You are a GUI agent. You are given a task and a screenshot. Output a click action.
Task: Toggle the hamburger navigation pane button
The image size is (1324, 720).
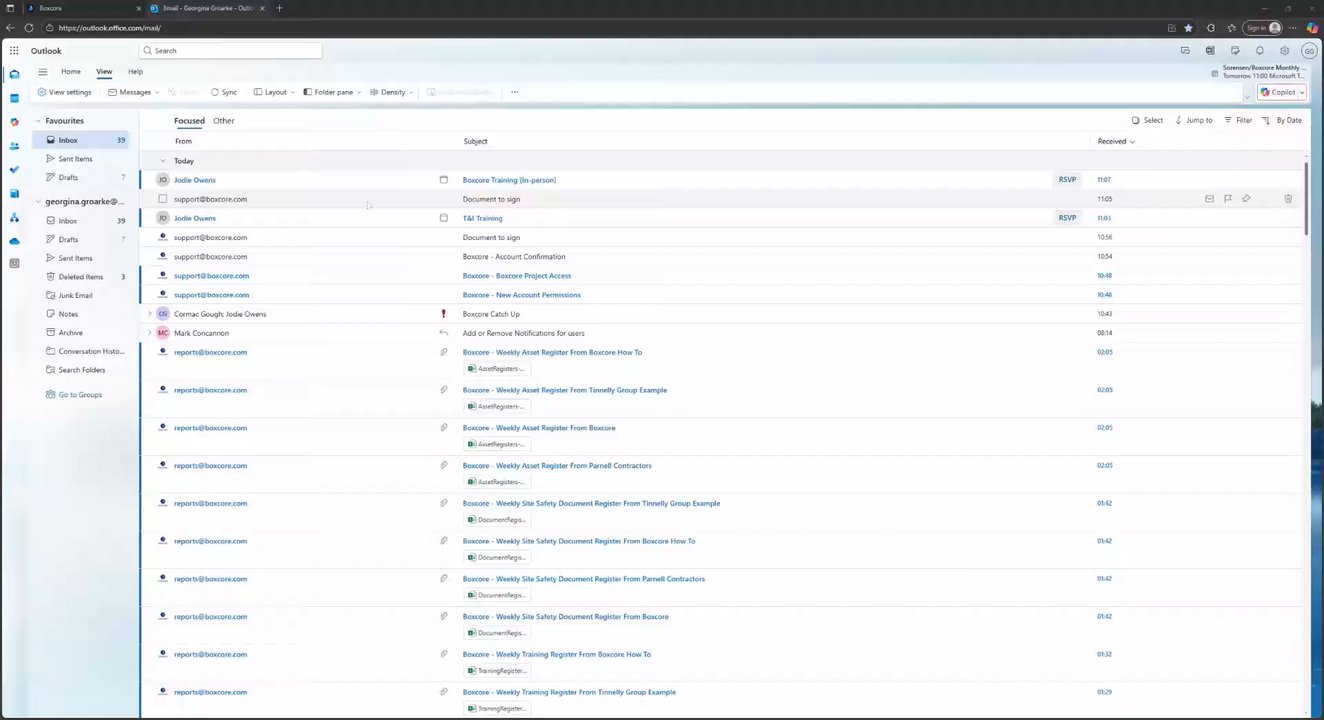tap(43, 72)
